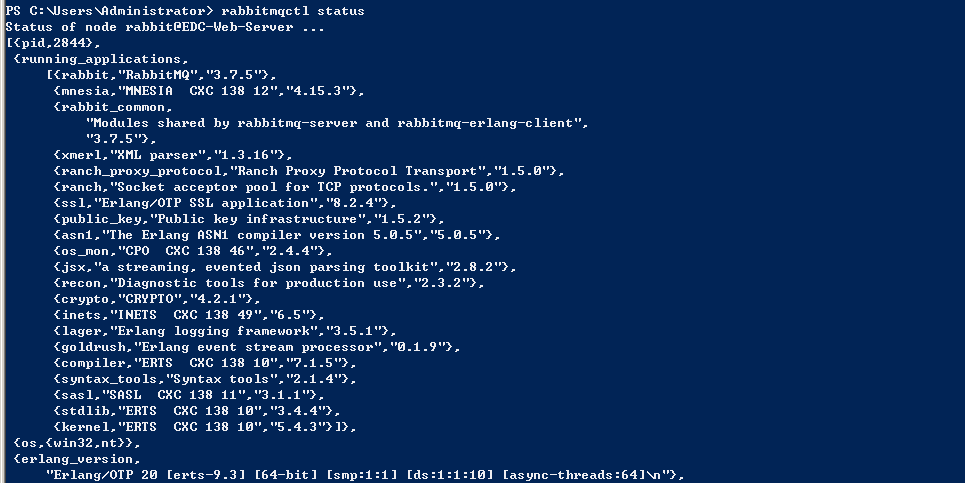Viewport: 965px width, 483px height.
Task: Click the goldrush event stream processor entry
Action: point(256,347)
